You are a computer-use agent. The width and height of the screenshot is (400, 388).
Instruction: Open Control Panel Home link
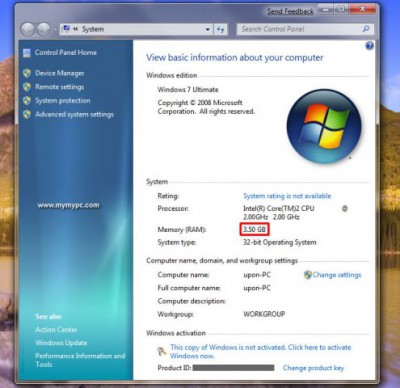[66, 53]
